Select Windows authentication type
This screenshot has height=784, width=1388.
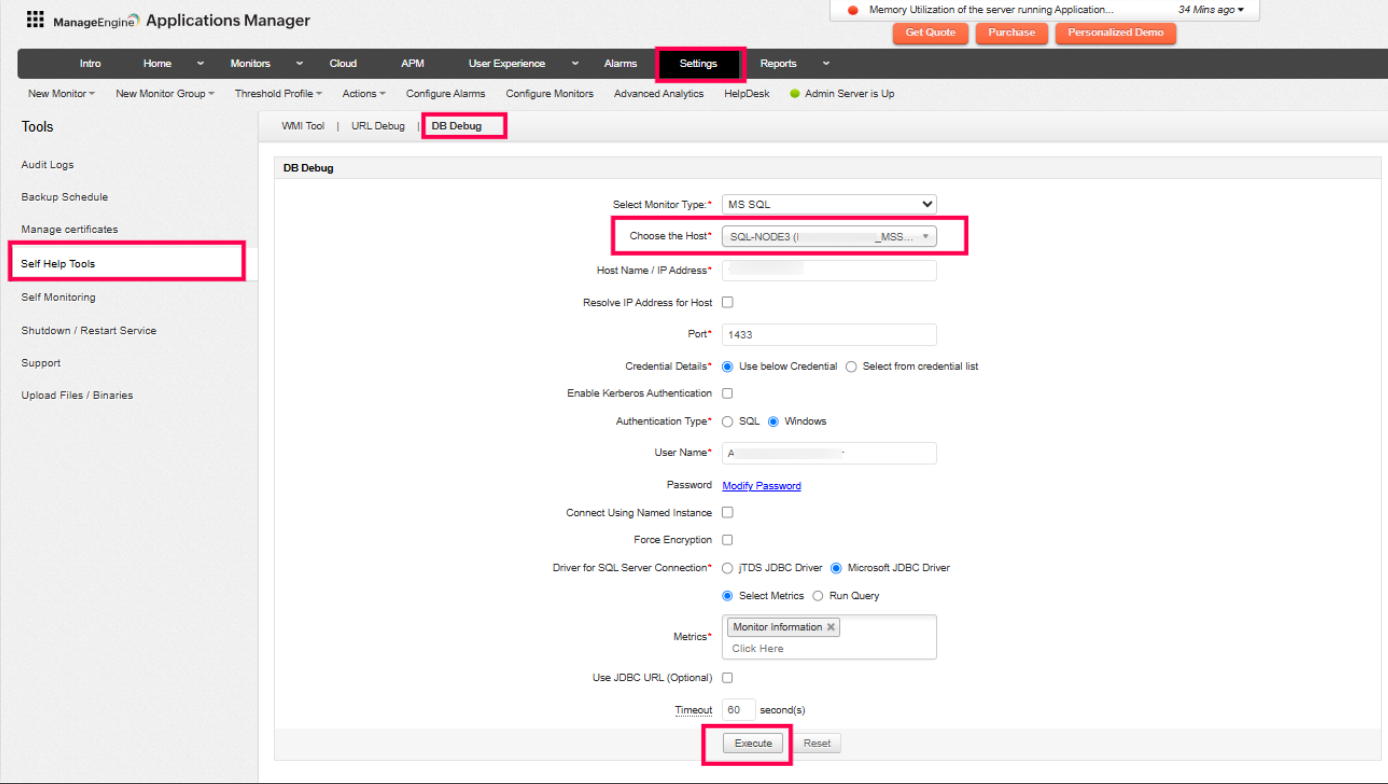tap(773, 422)
